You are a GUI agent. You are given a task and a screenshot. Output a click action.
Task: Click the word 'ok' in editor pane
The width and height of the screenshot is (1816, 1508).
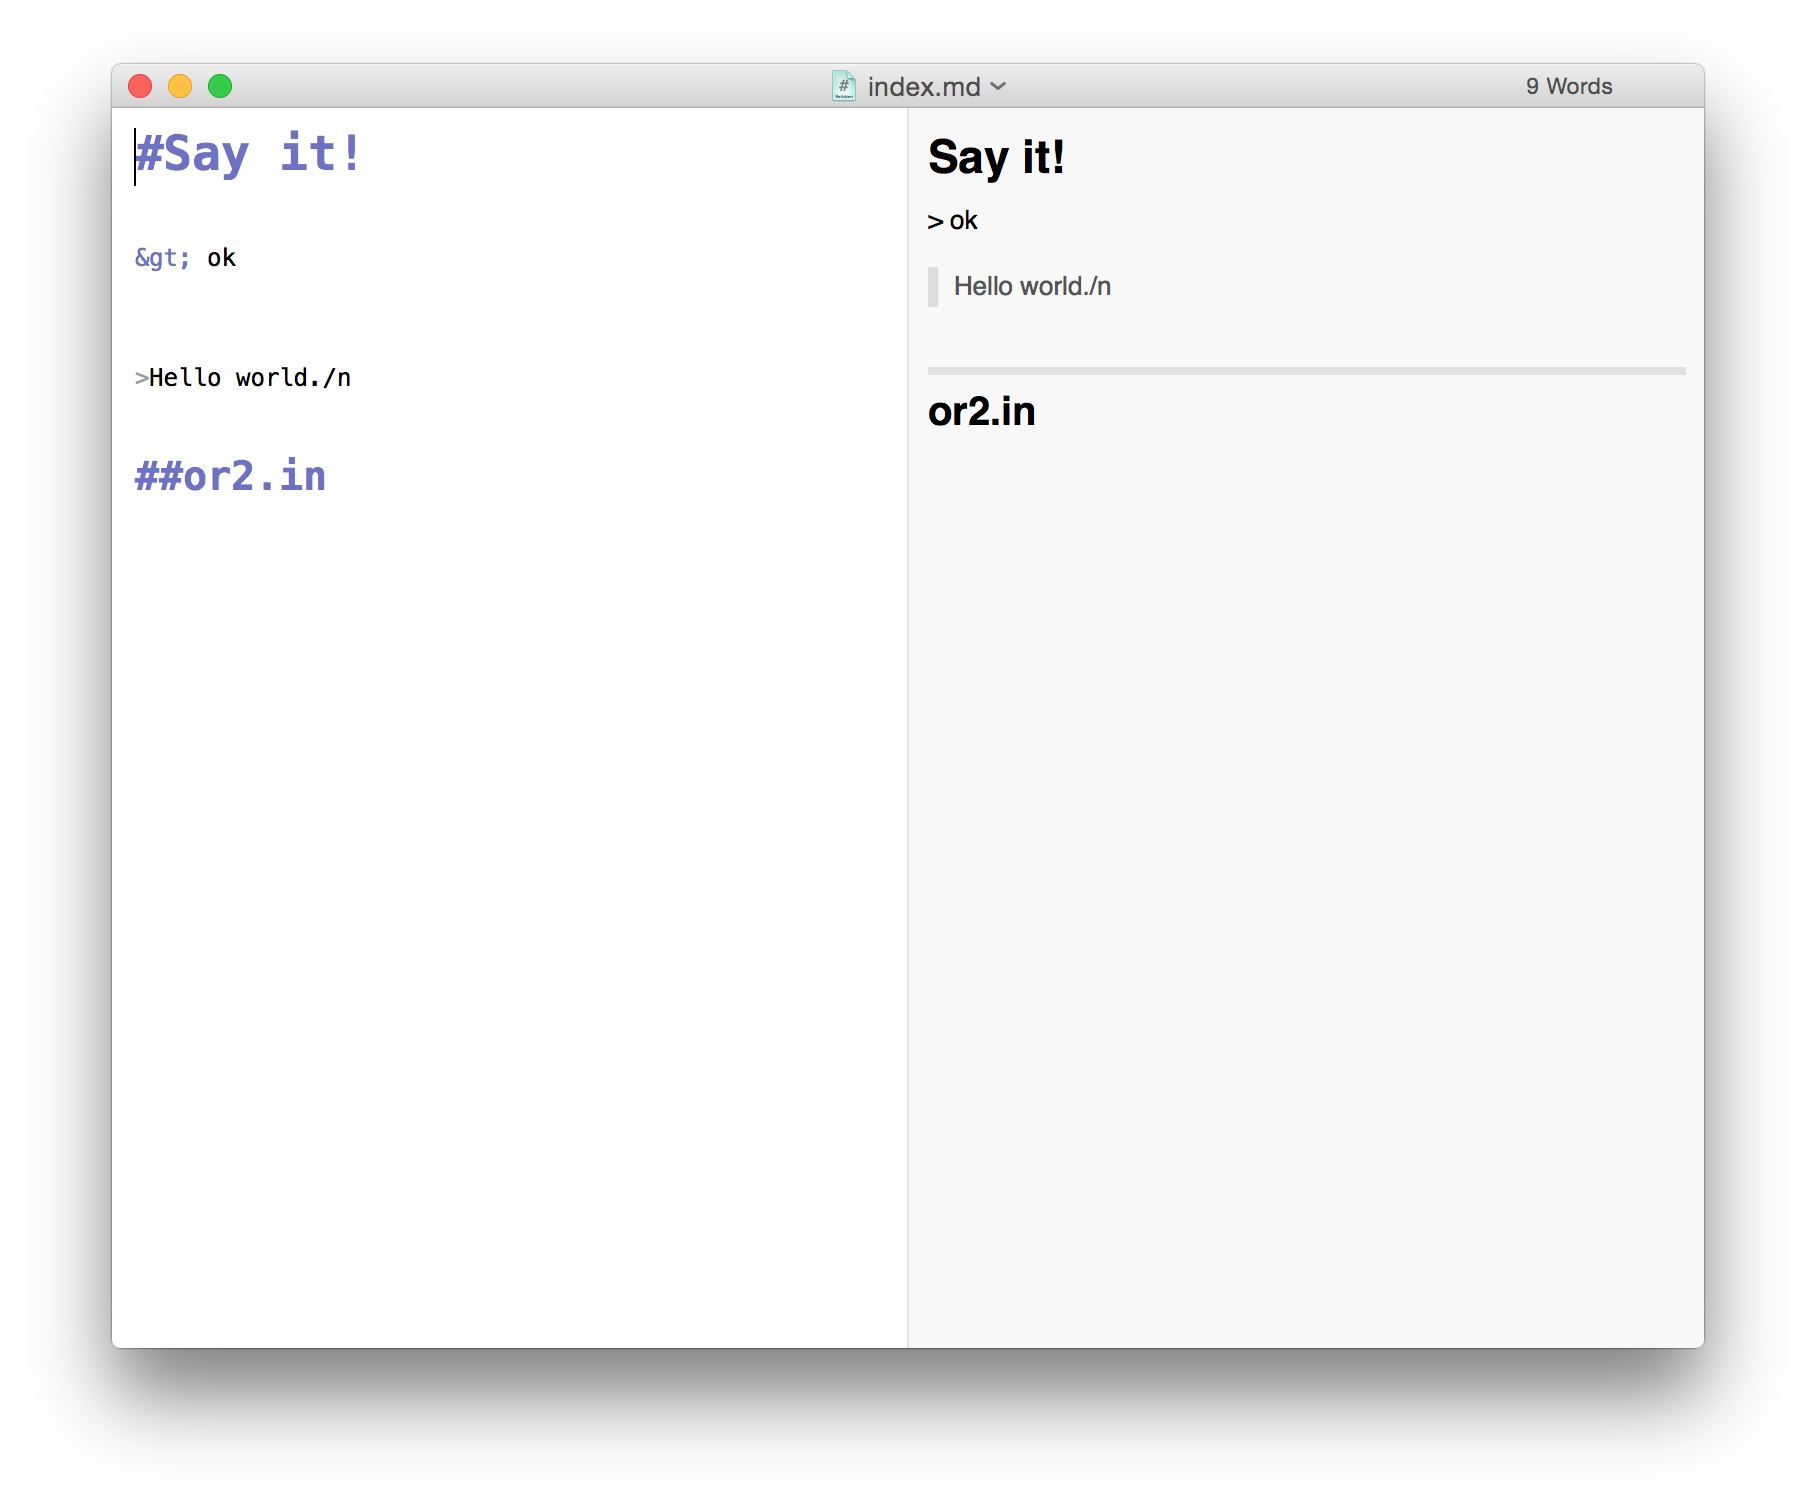(221, 258)
